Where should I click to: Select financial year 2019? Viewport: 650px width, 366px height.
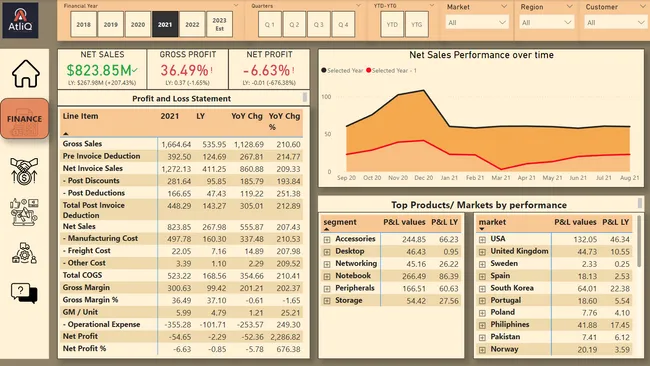tap(111, 24)
